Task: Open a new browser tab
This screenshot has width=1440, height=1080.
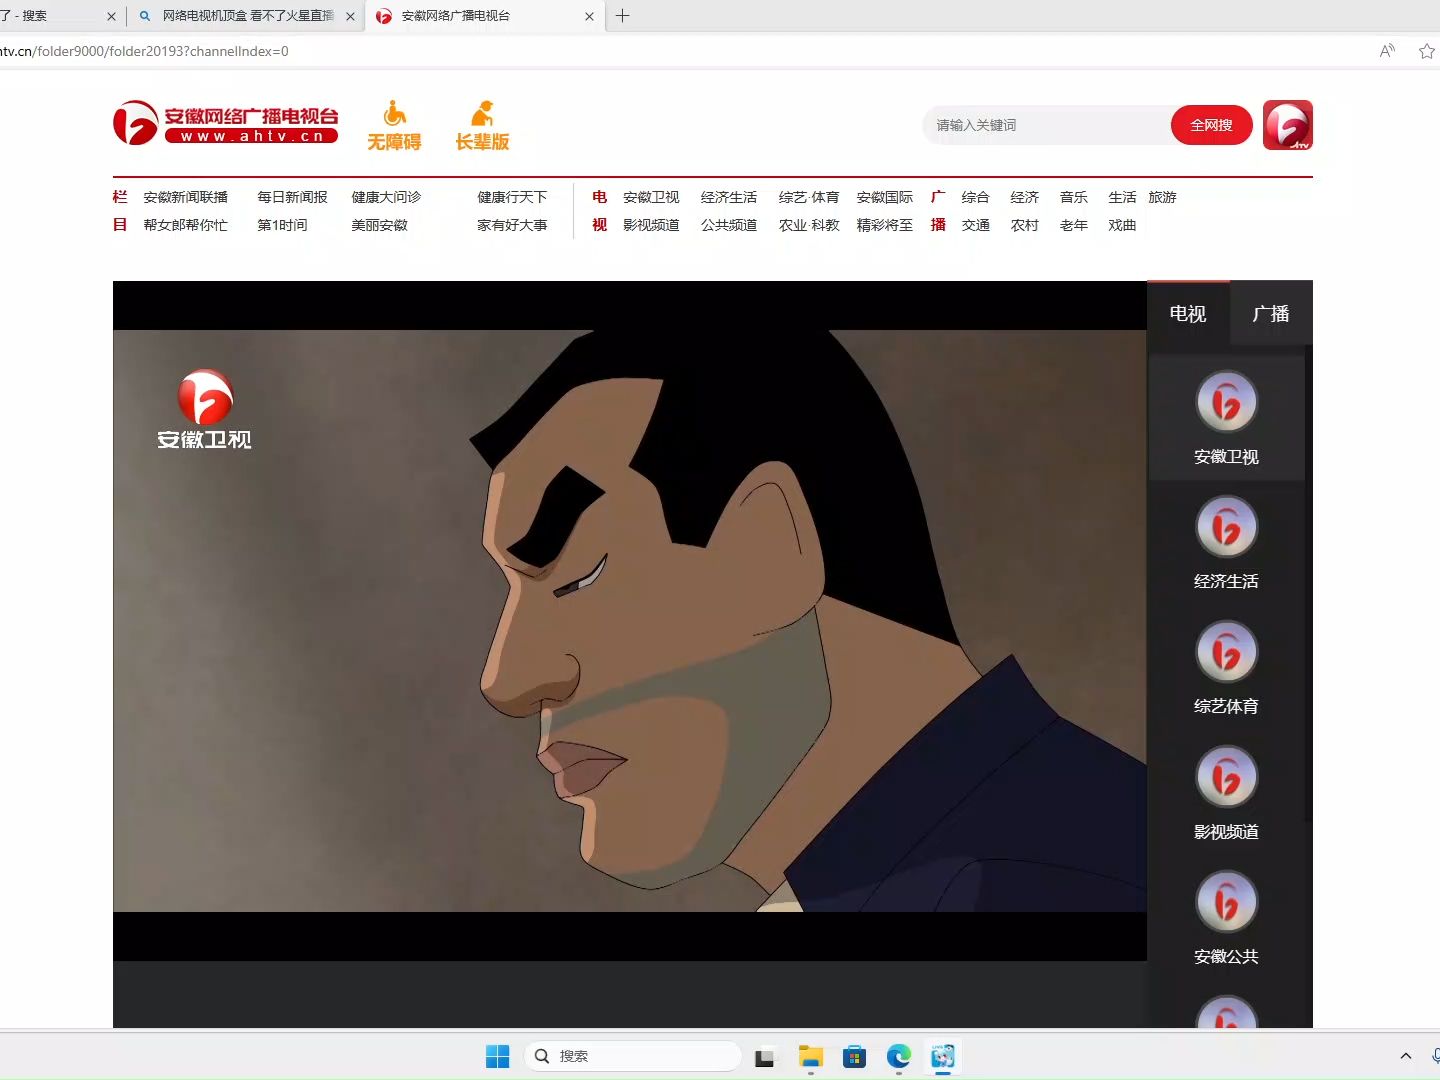Action: pos(622,16)
